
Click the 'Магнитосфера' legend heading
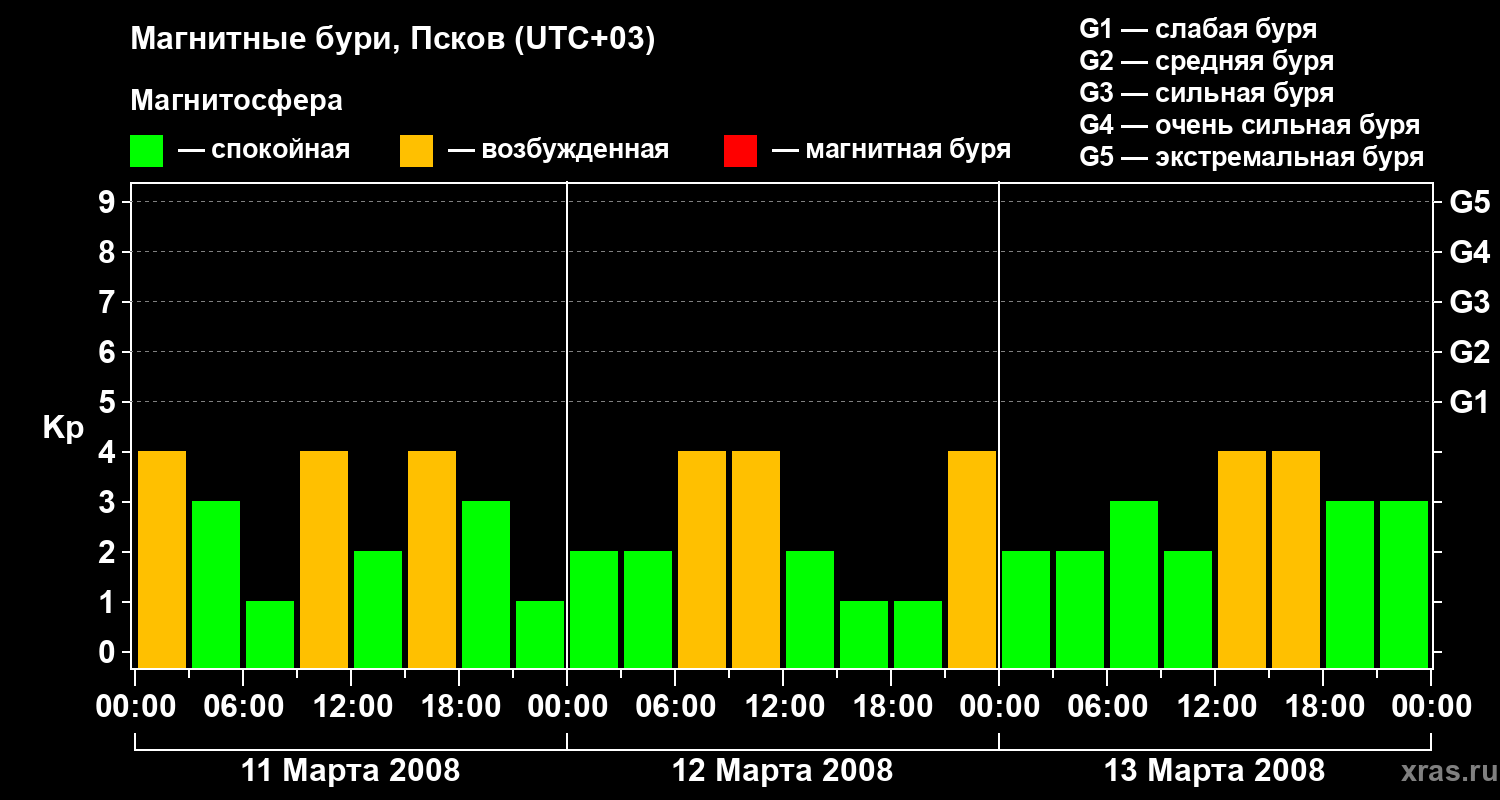pos(236,101)
